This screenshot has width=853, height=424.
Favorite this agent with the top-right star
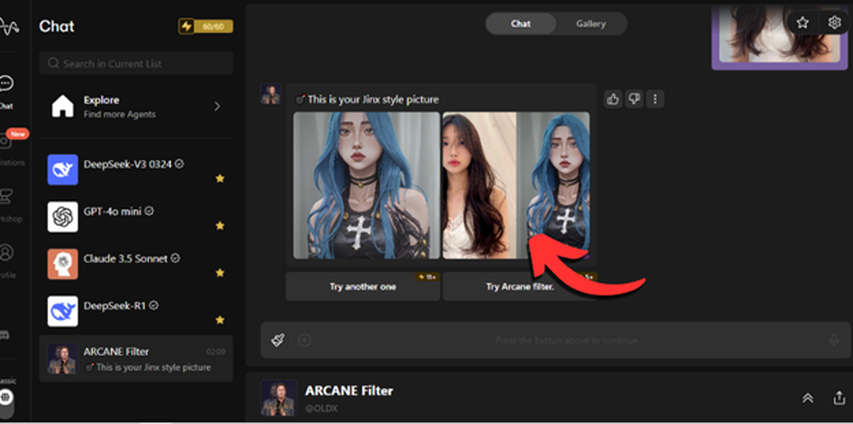[802, 23]
